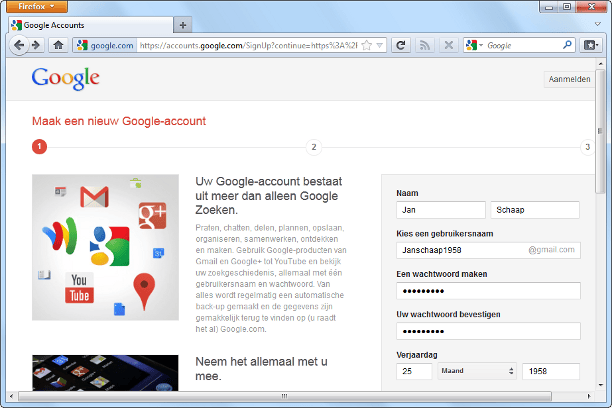The width and height of the screenshot is (612, 408).
Task: Select step 1 circle
Action: pyautogui.click(x=39, y=147)
